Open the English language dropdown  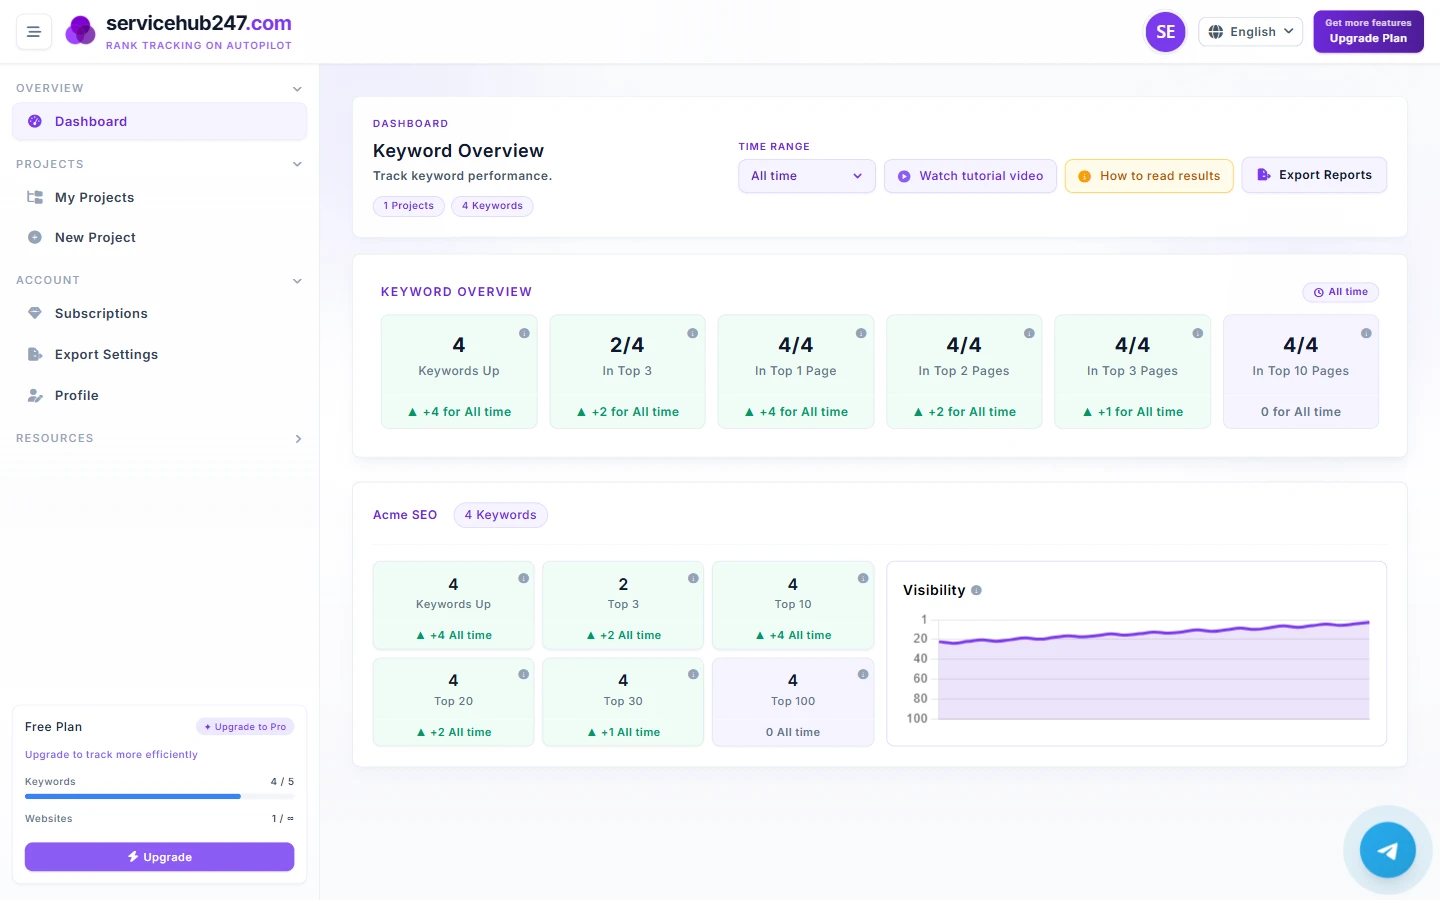1251,32
